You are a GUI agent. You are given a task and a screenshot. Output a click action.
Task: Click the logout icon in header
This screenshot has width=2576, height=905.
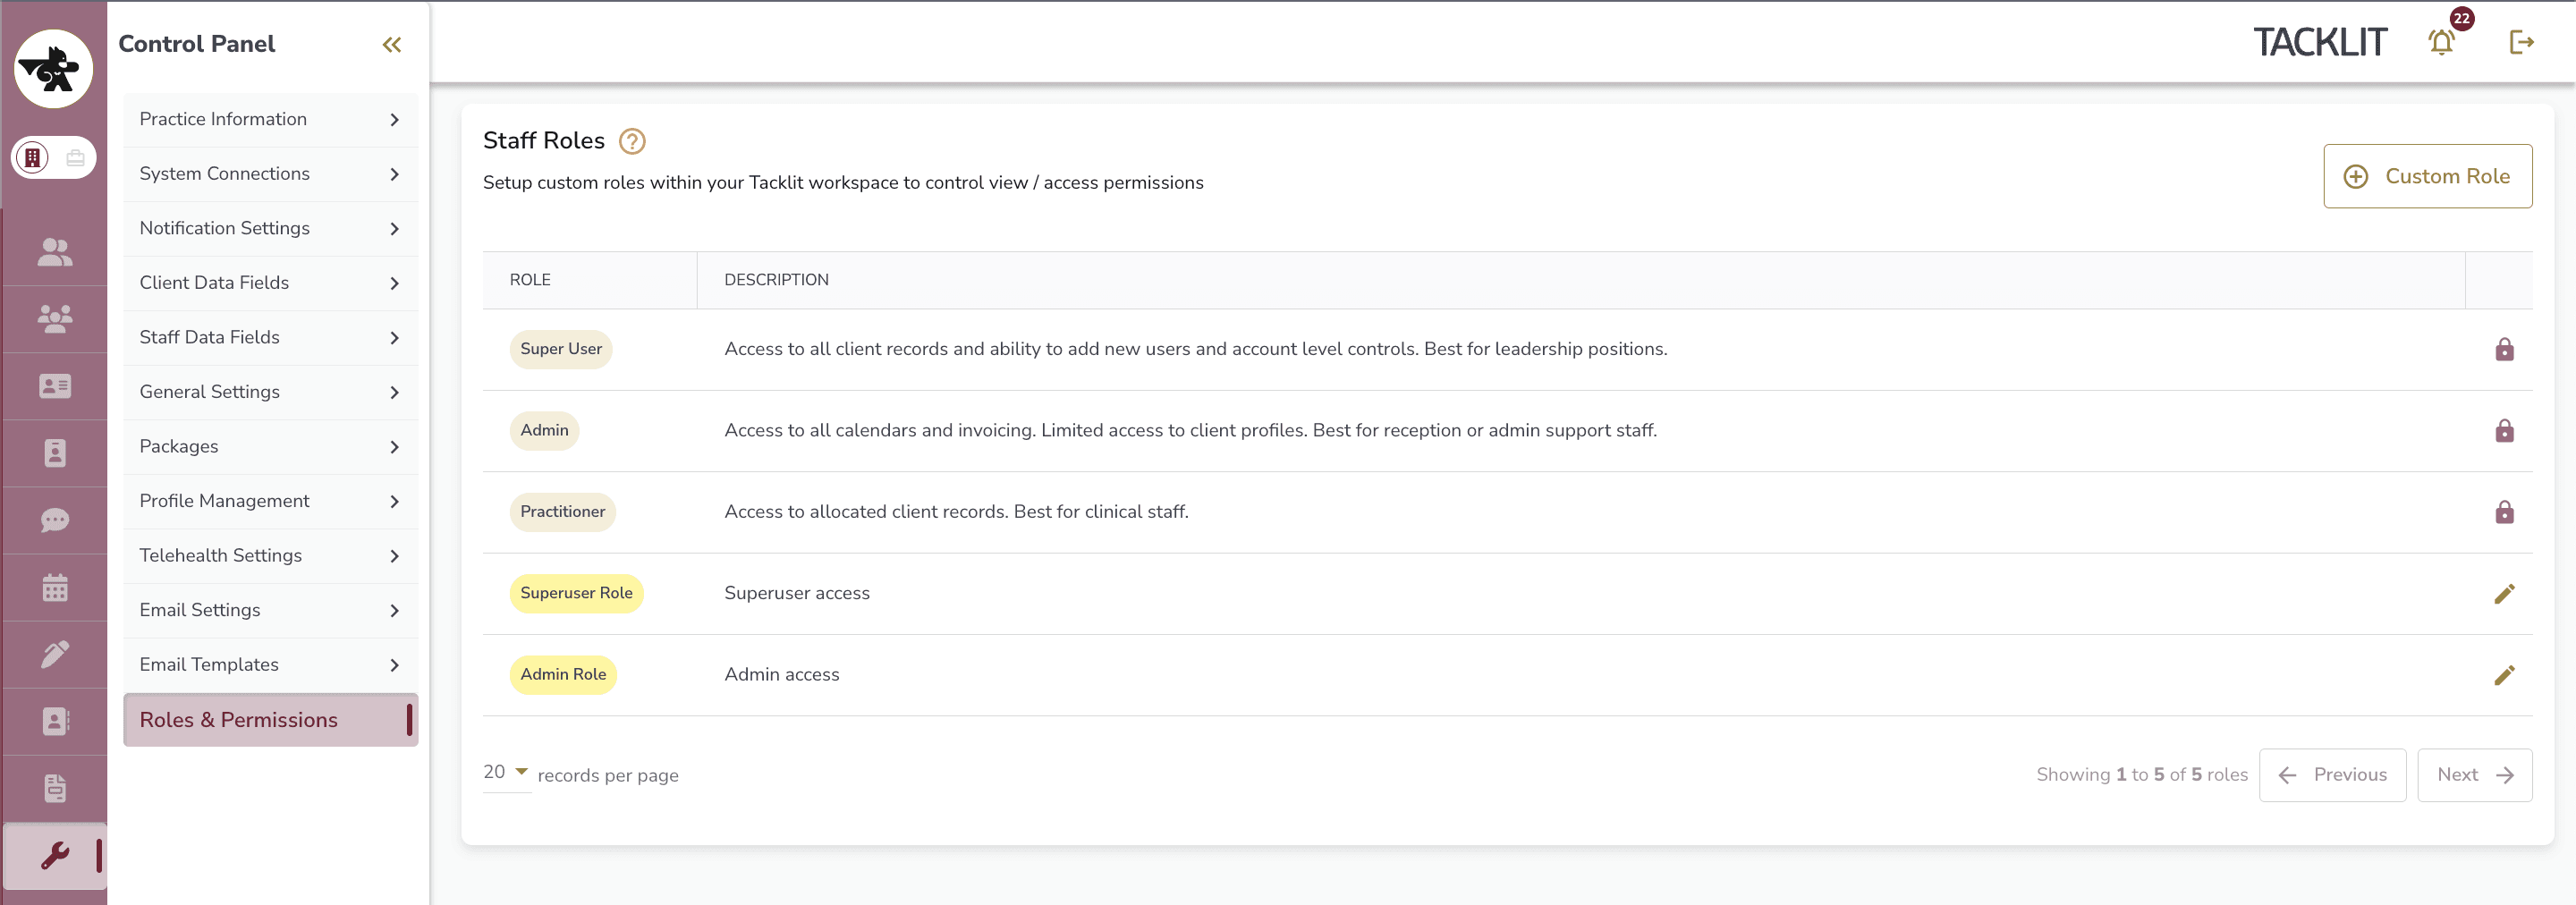[2521, 42]
